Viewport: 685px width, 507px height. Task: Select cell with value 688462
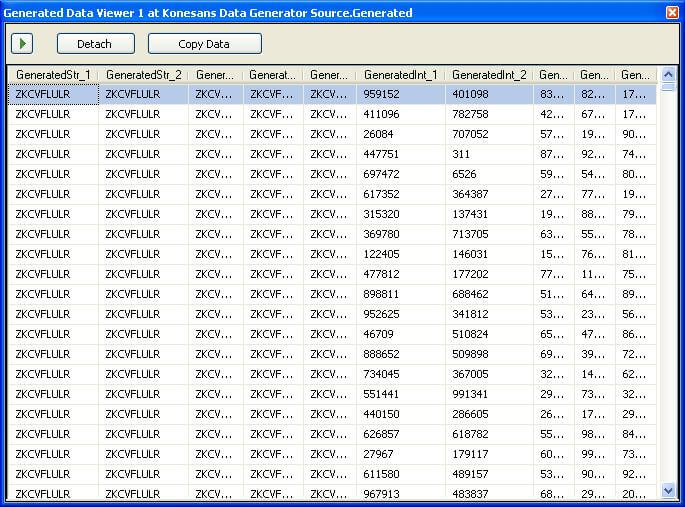pyautogui.click(x=489, y=294)
